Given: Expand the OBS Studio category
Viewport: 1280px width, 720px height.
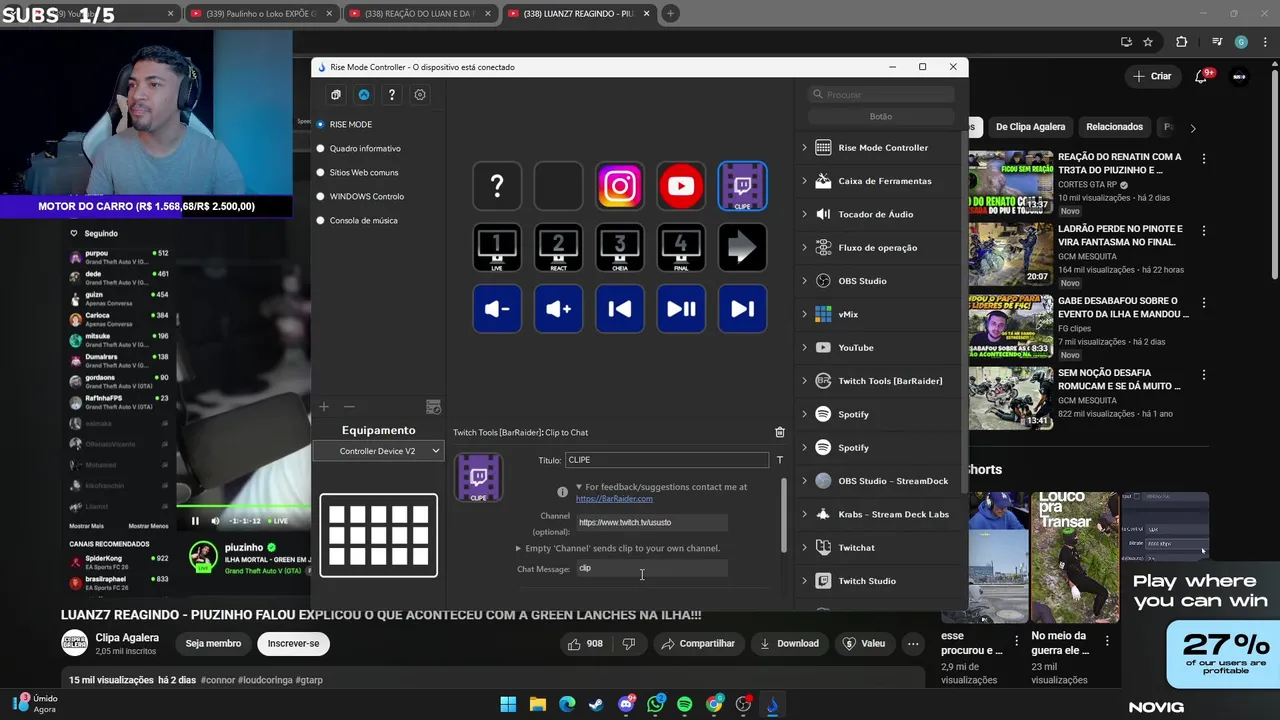Looking at the screenshot, I should [804, 281].
